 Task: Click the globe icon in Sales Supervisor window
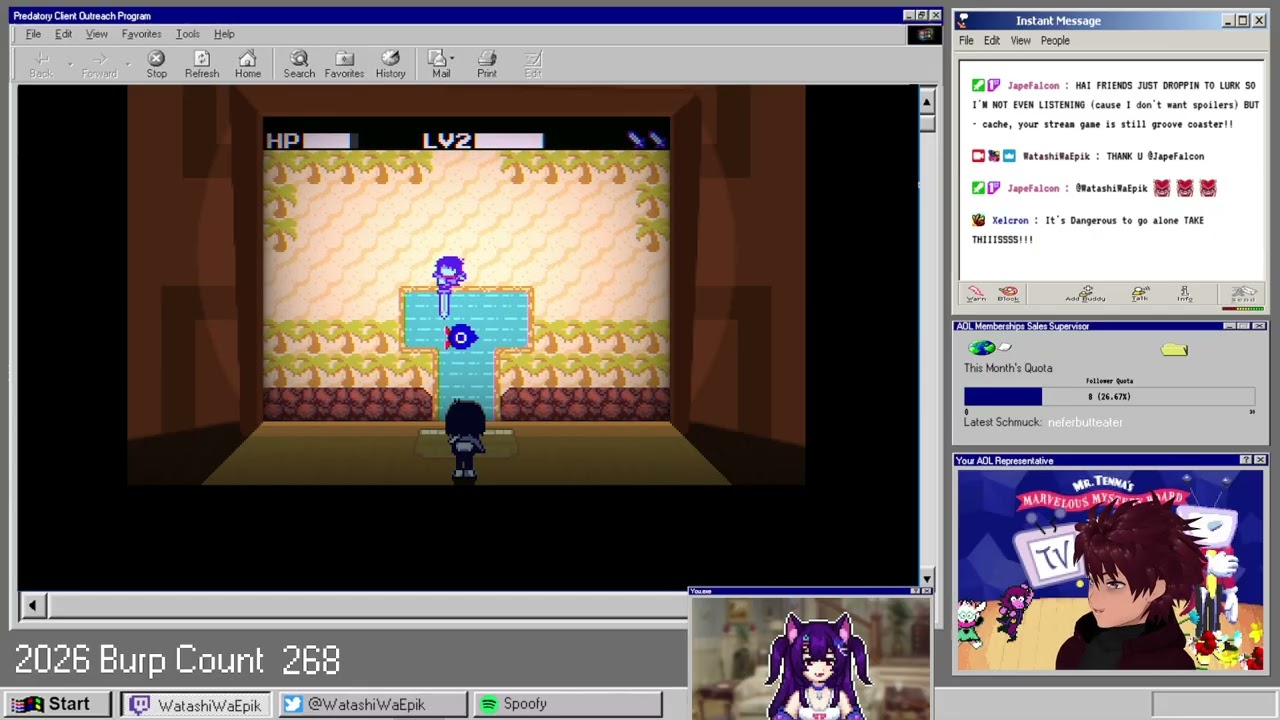point(982,348)
